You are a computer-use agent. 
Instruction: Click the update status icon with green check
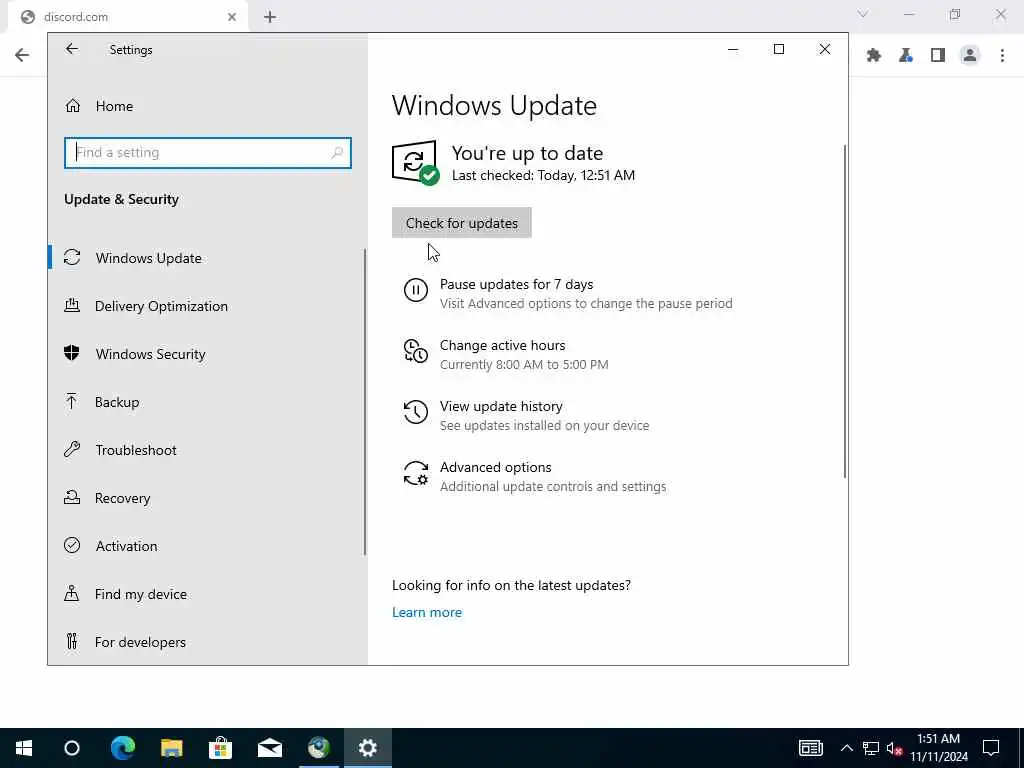(x=415, y=163)
